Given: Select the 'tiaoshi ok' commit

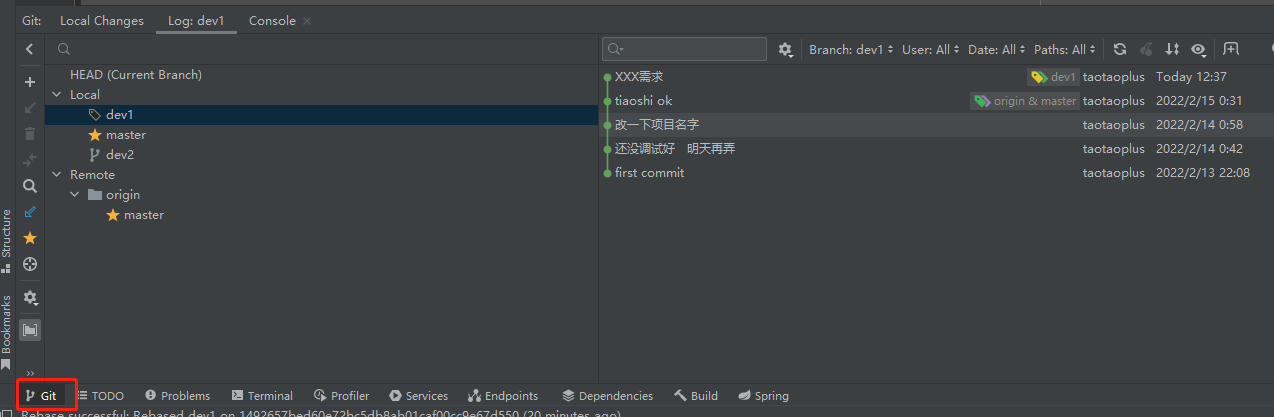Looking at the screenshot, I should pyautogui.click(x=936, y=101).
